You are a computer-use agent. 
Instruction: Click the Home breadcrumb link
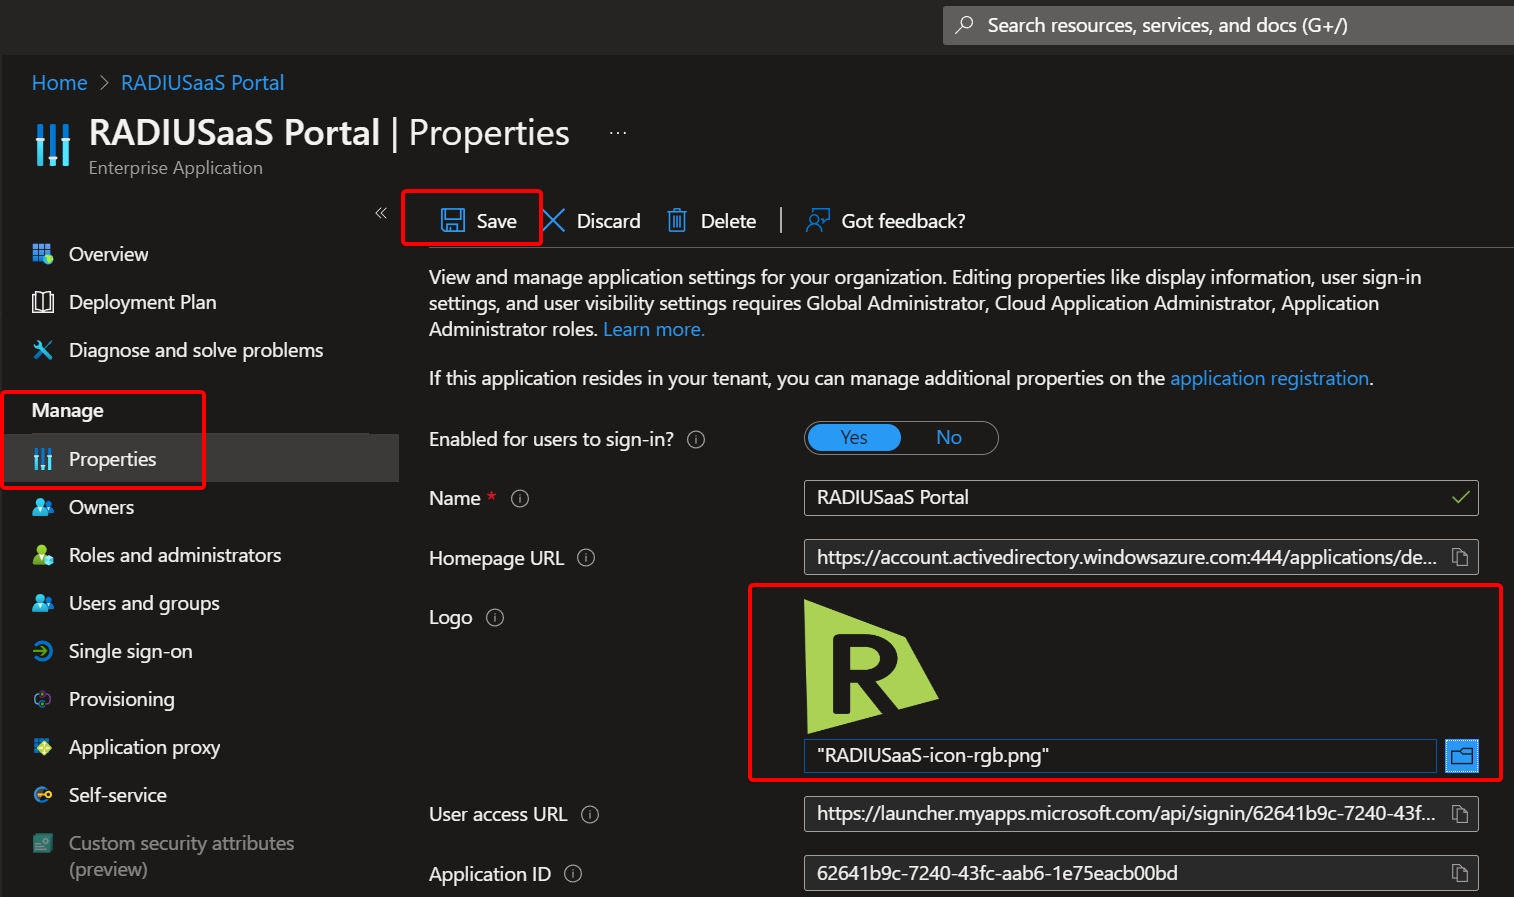coord(59,83)
